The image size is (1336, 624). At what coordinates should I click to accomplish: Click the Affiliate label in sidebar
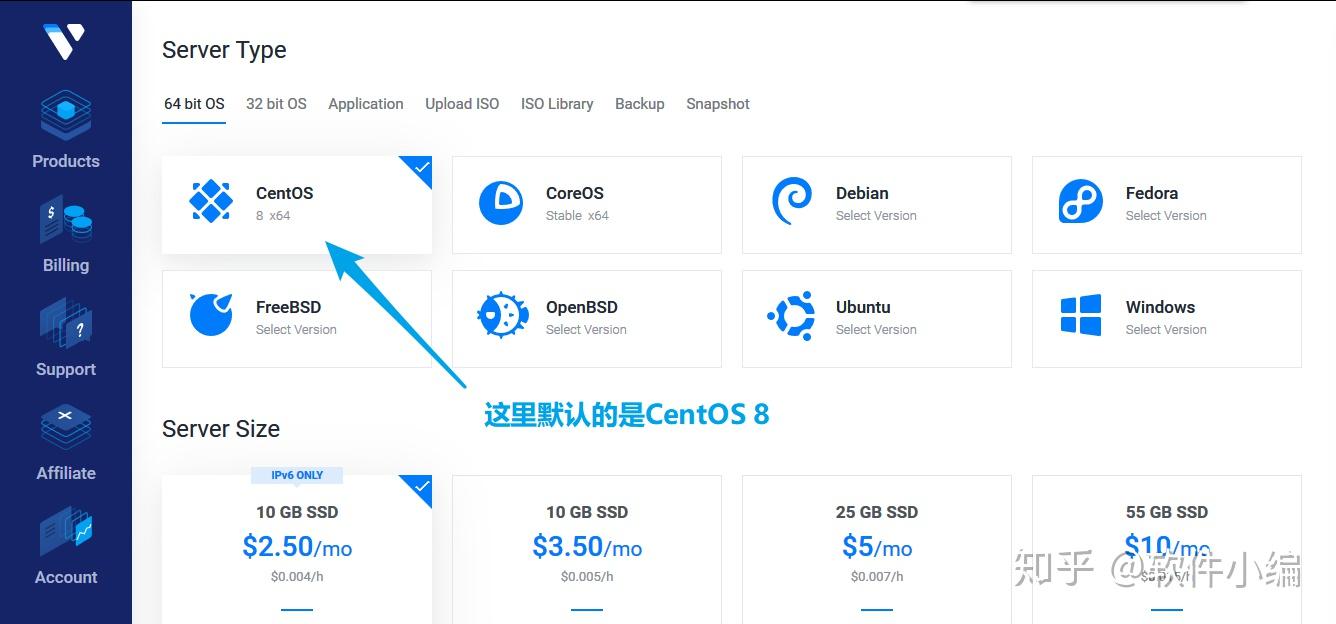click(x=66, y=473)
